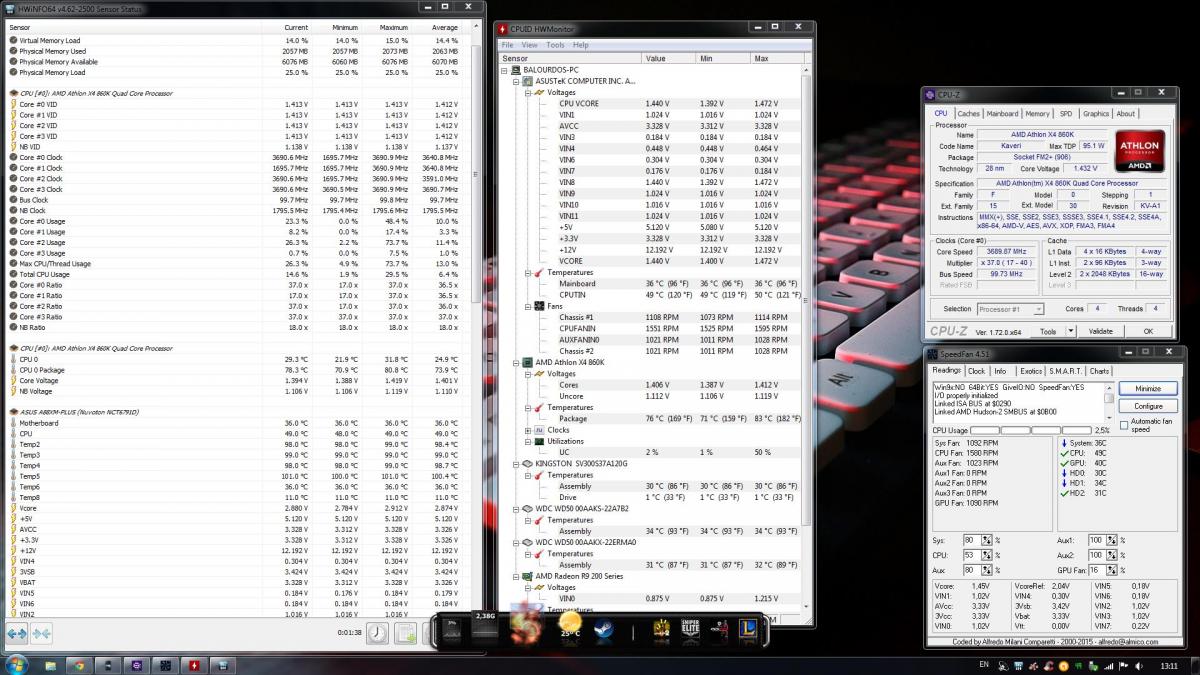Screen dimensions: 1200x675
Task: Click HWiNFO expand columns arrows icon
Action: (x=16, y=633)
